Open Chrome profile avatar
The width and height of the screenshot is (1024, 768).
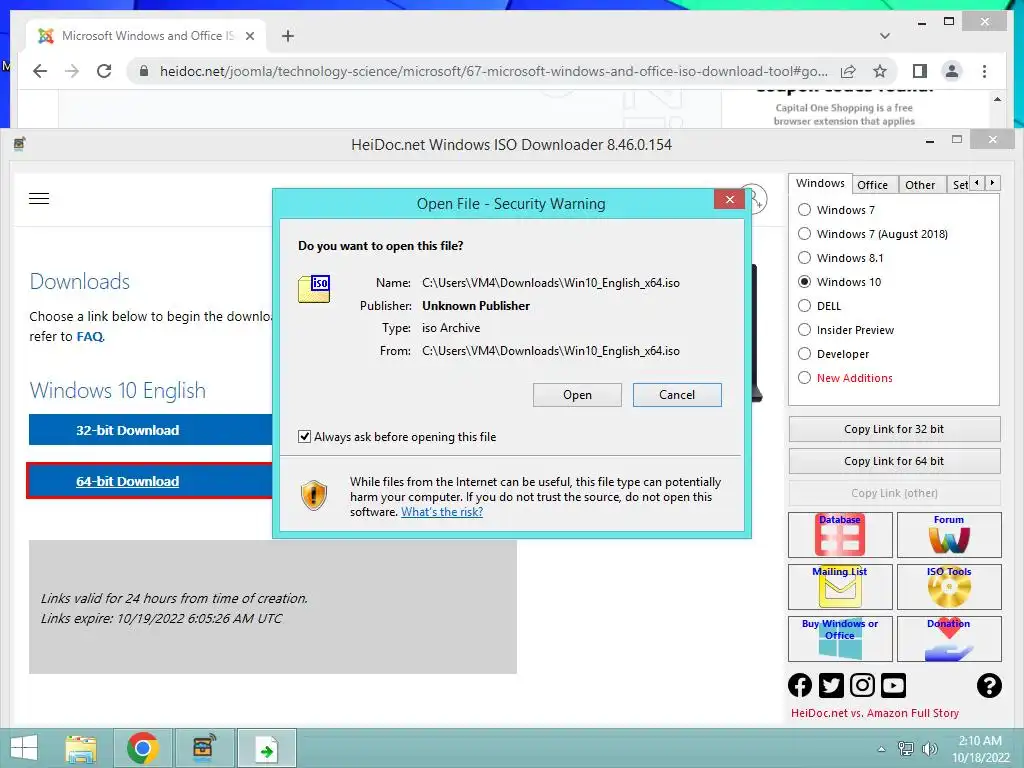tap(952, 71)
